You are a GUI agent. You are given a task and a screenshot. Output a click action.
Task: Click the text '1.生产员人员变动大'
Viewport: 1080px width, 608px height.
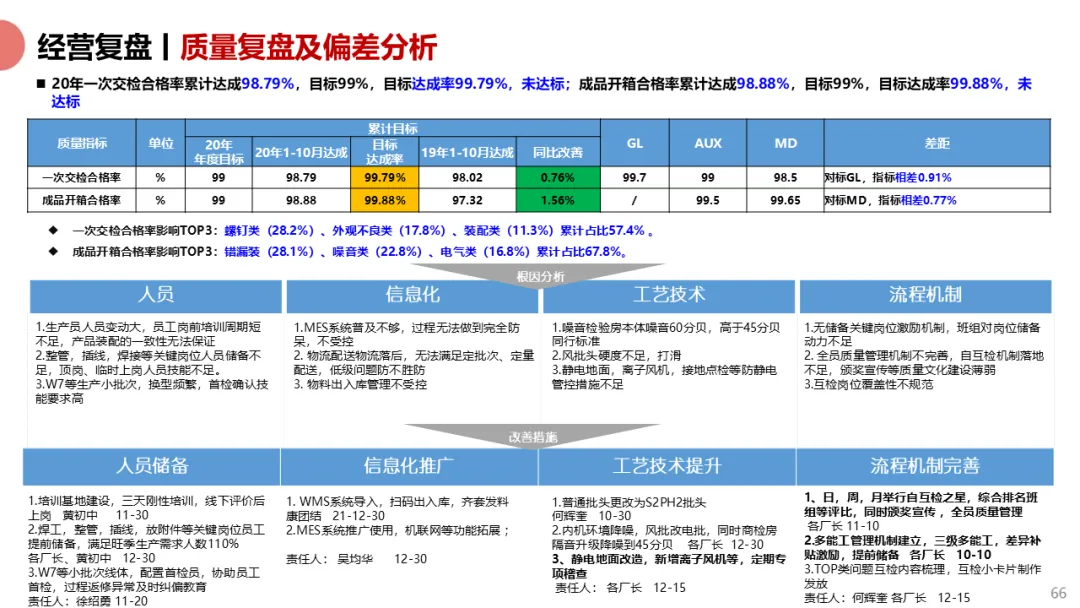tap(90, 326)
